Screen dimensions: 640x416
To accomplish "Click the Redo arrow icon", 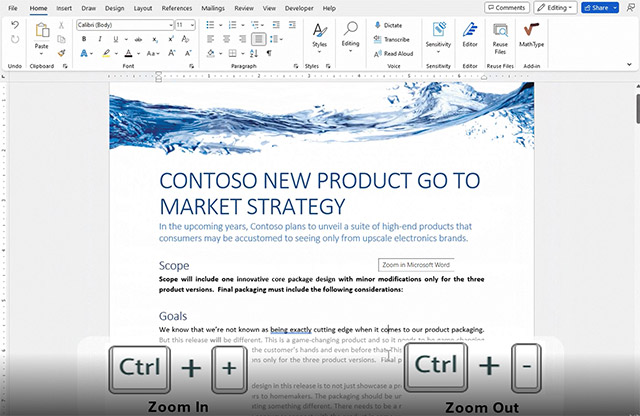I will click(15, 40).
